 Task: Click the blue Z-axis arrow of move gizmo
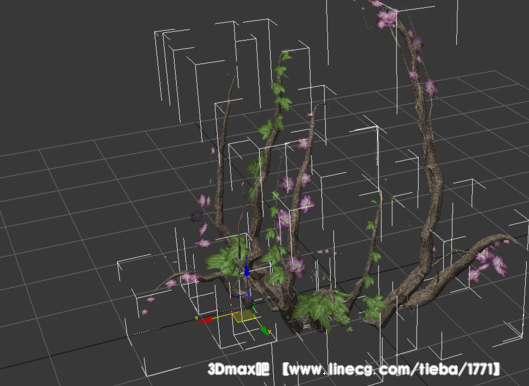pos(247,270)
